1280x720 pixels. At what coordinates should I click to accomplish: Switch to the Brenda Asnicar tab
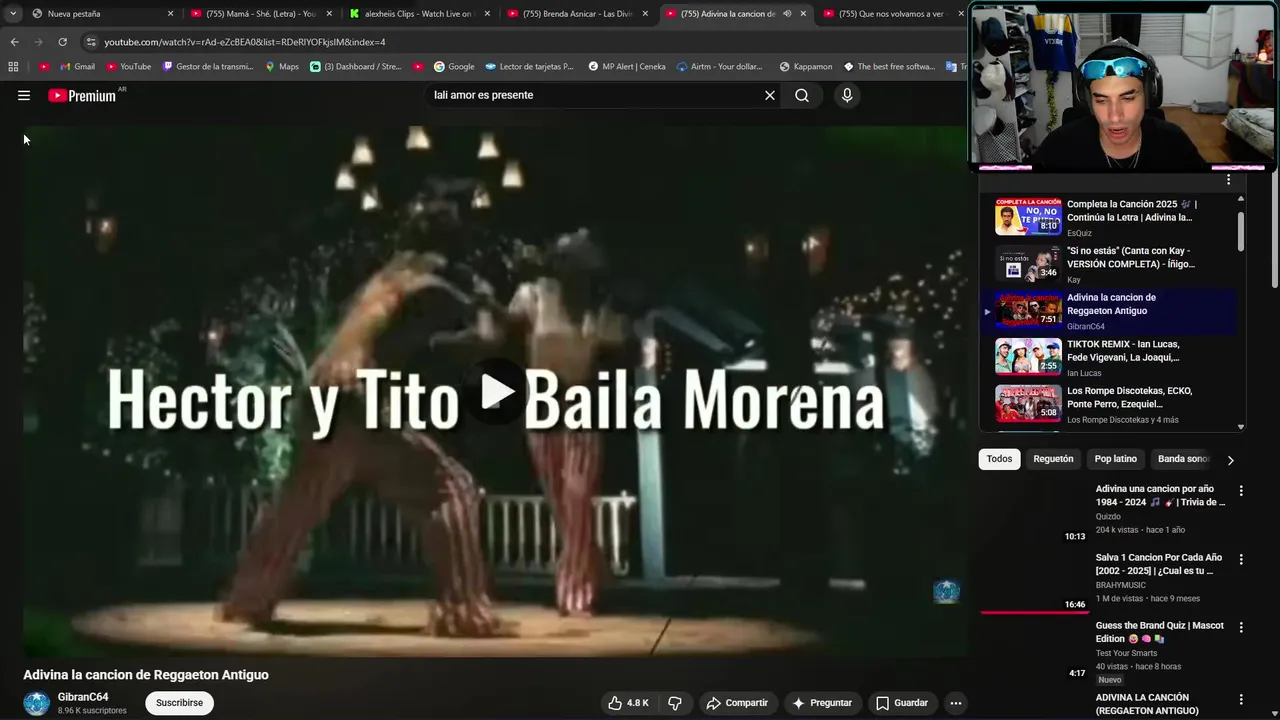pos(578,14)
